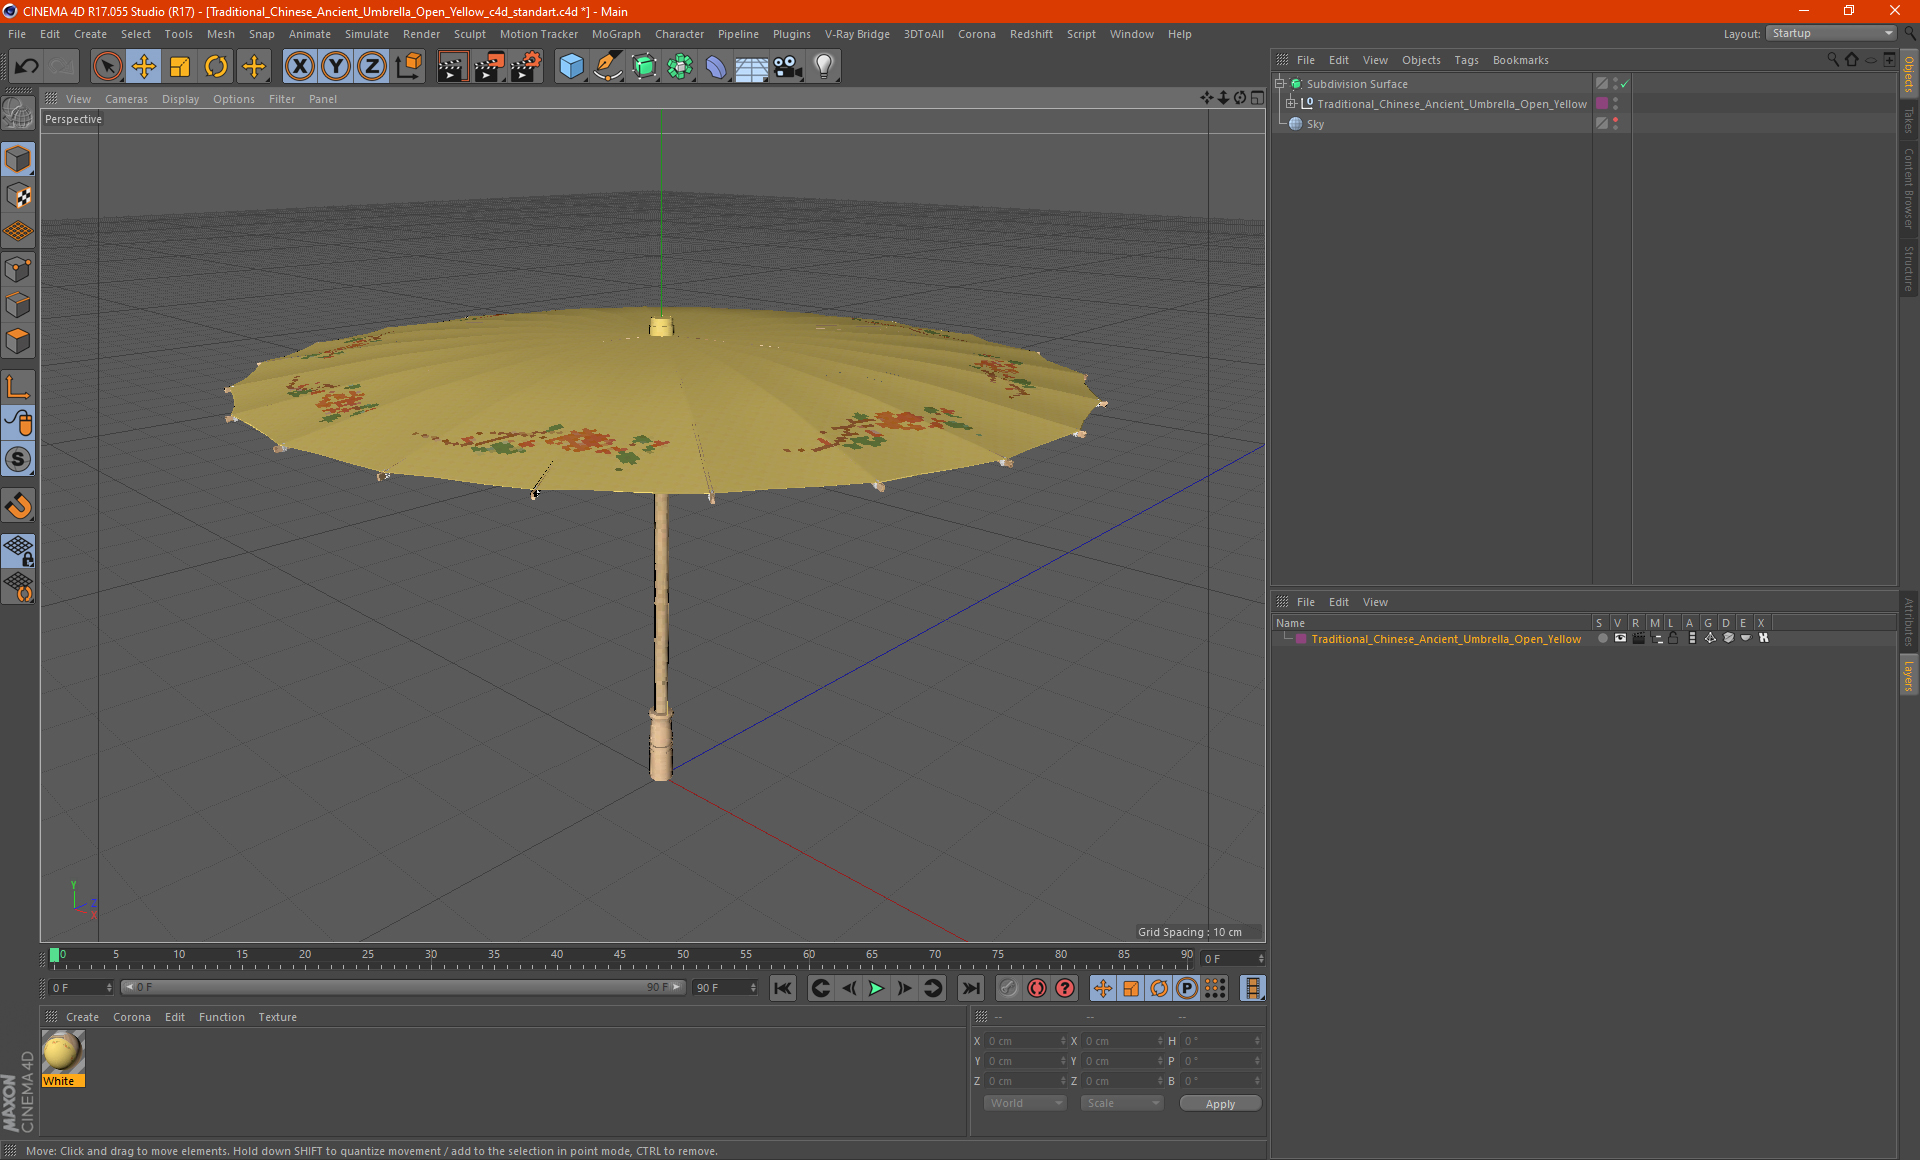Screen dimensions: 1920x1160
Task: Render the active view
Action: [452, 67]
